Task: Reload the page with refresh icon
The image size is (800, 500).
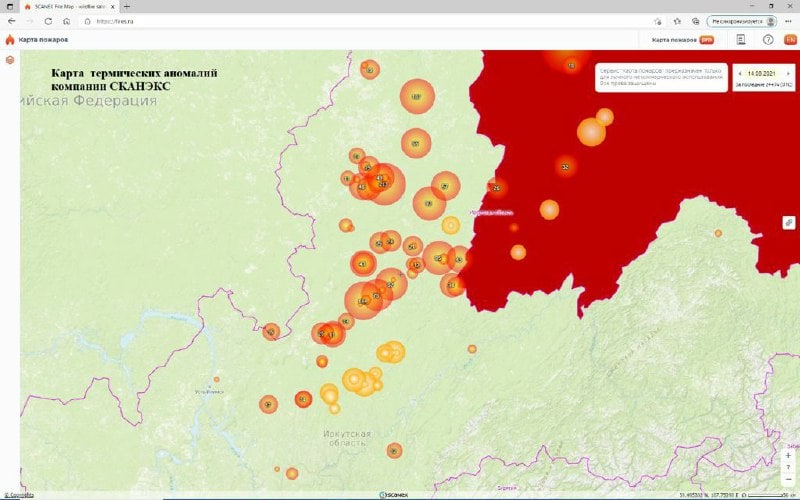Action: click(48, 21)
